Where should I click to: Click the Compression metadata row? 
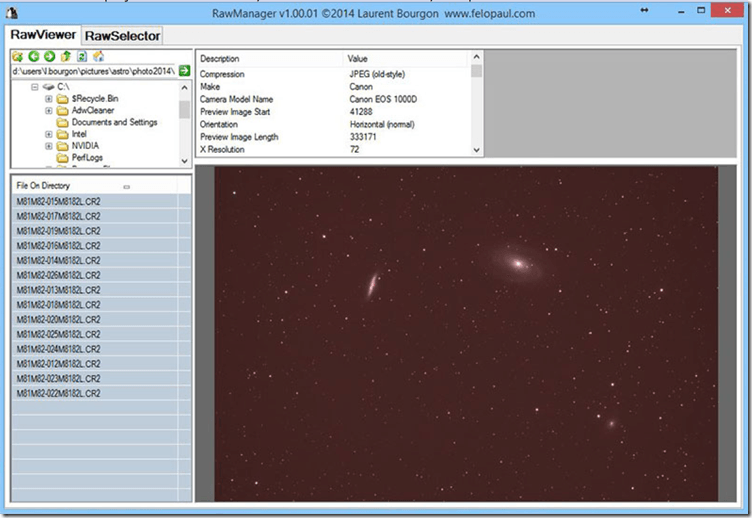334,74
